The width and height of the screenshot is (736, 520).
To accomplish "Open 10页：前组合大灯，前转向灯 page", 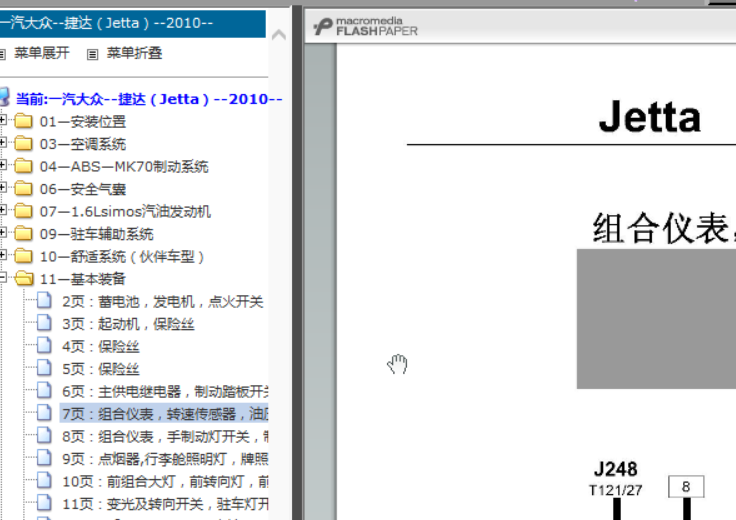I will click(165, 482).
